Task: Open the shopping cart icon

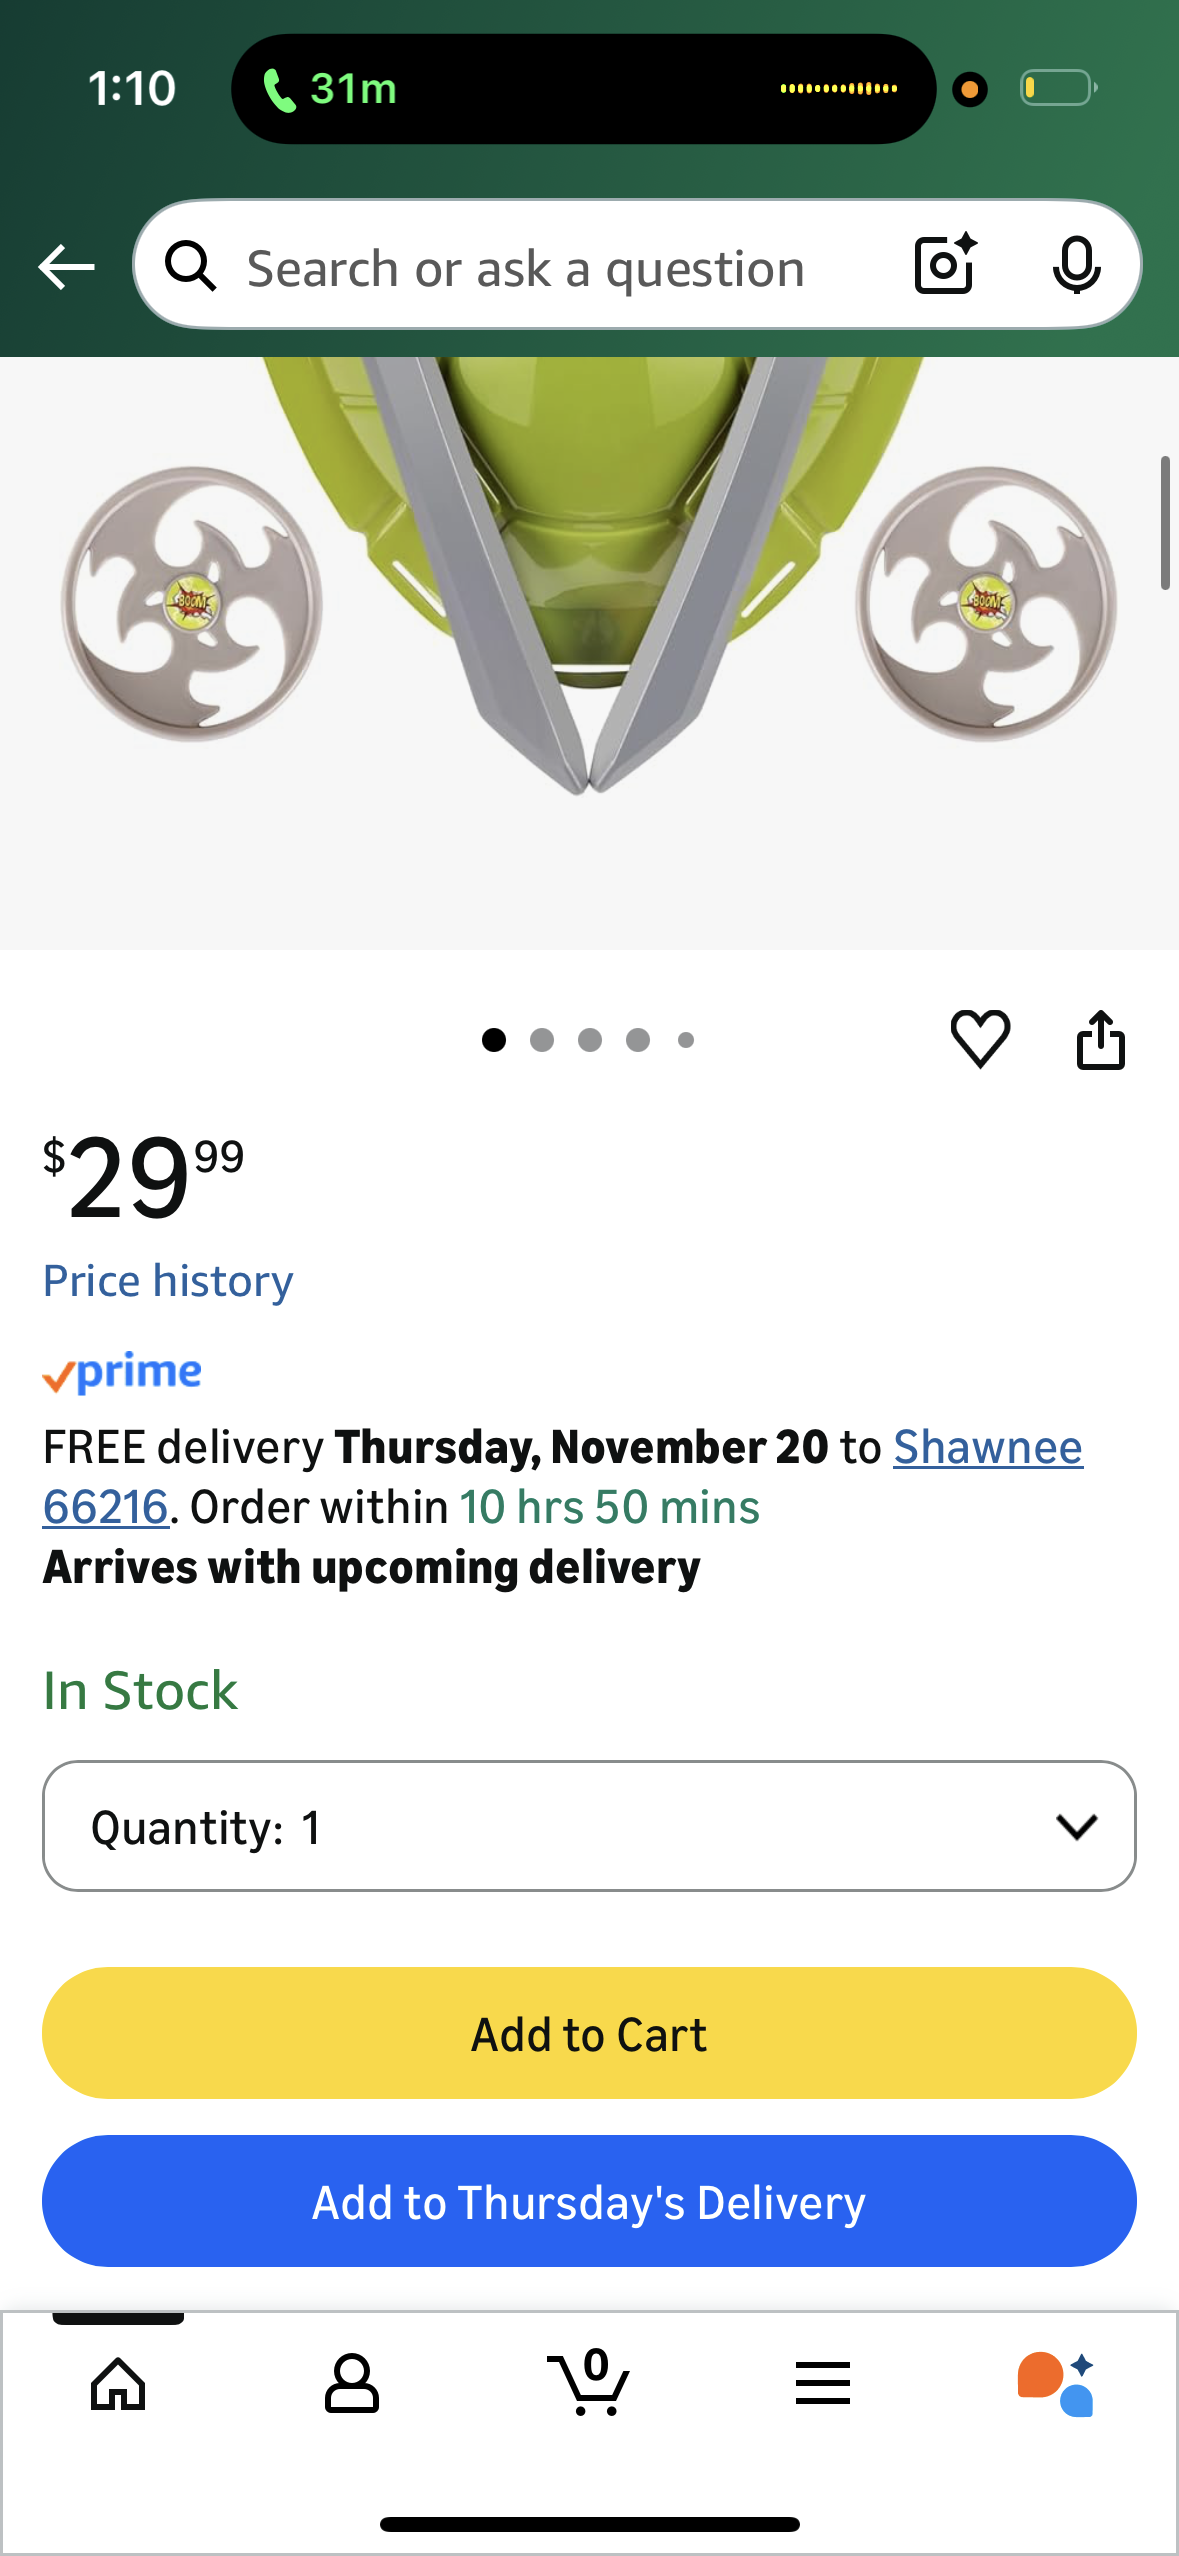Action: click(589, 2384)
